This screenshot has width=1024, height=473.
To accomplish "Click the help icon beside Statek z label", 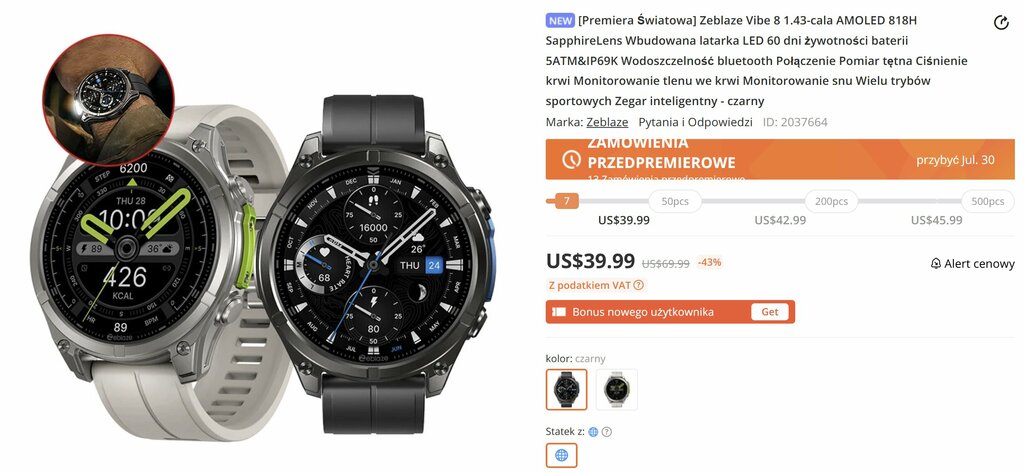I will pyautogui.click(x=606, y=431).
